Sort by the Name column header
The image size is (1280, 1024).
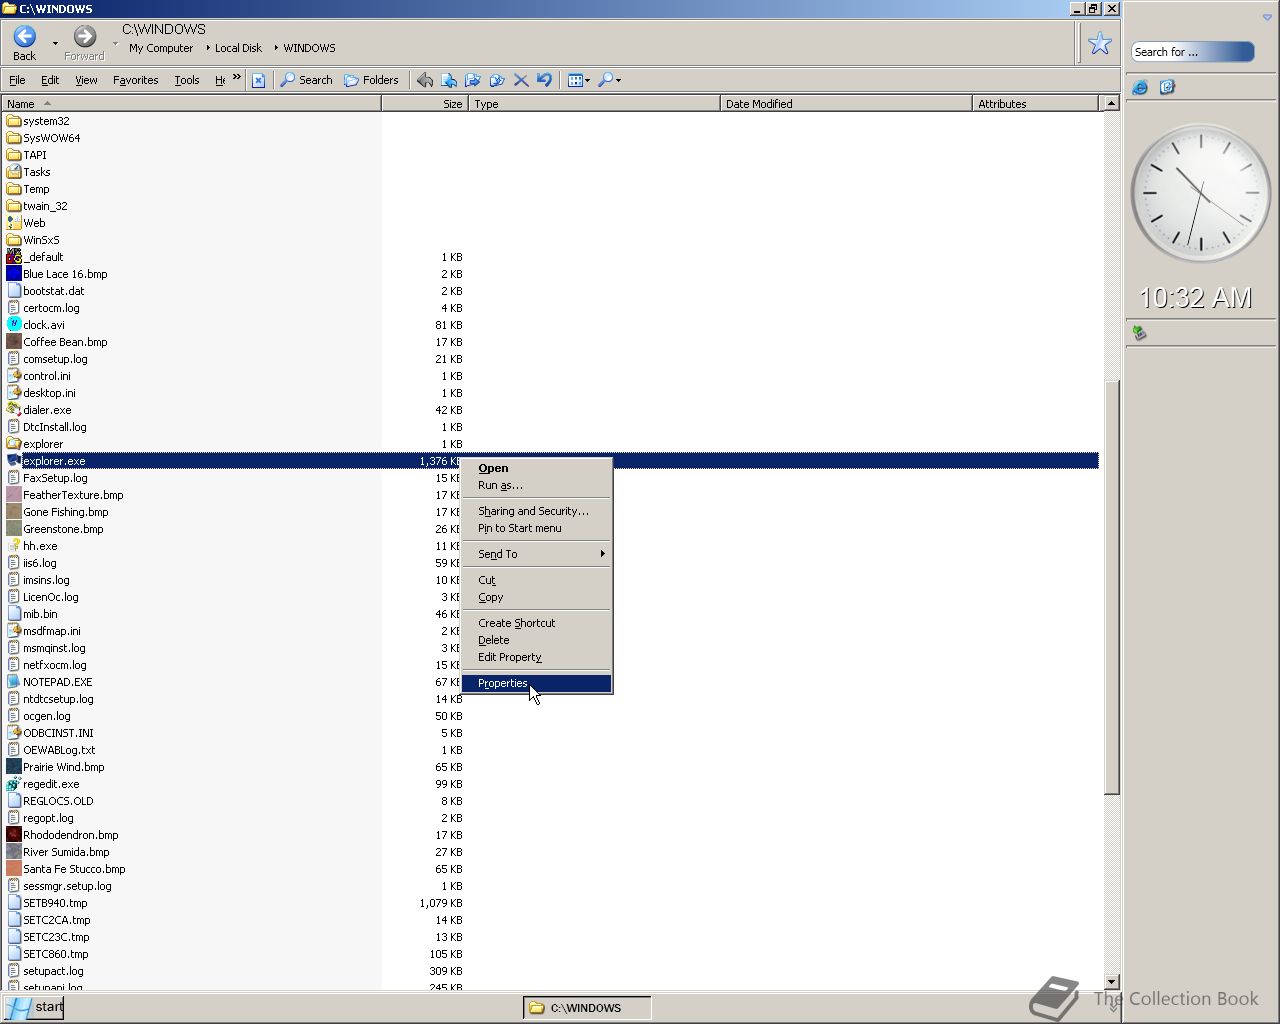[x=190, y=104]
